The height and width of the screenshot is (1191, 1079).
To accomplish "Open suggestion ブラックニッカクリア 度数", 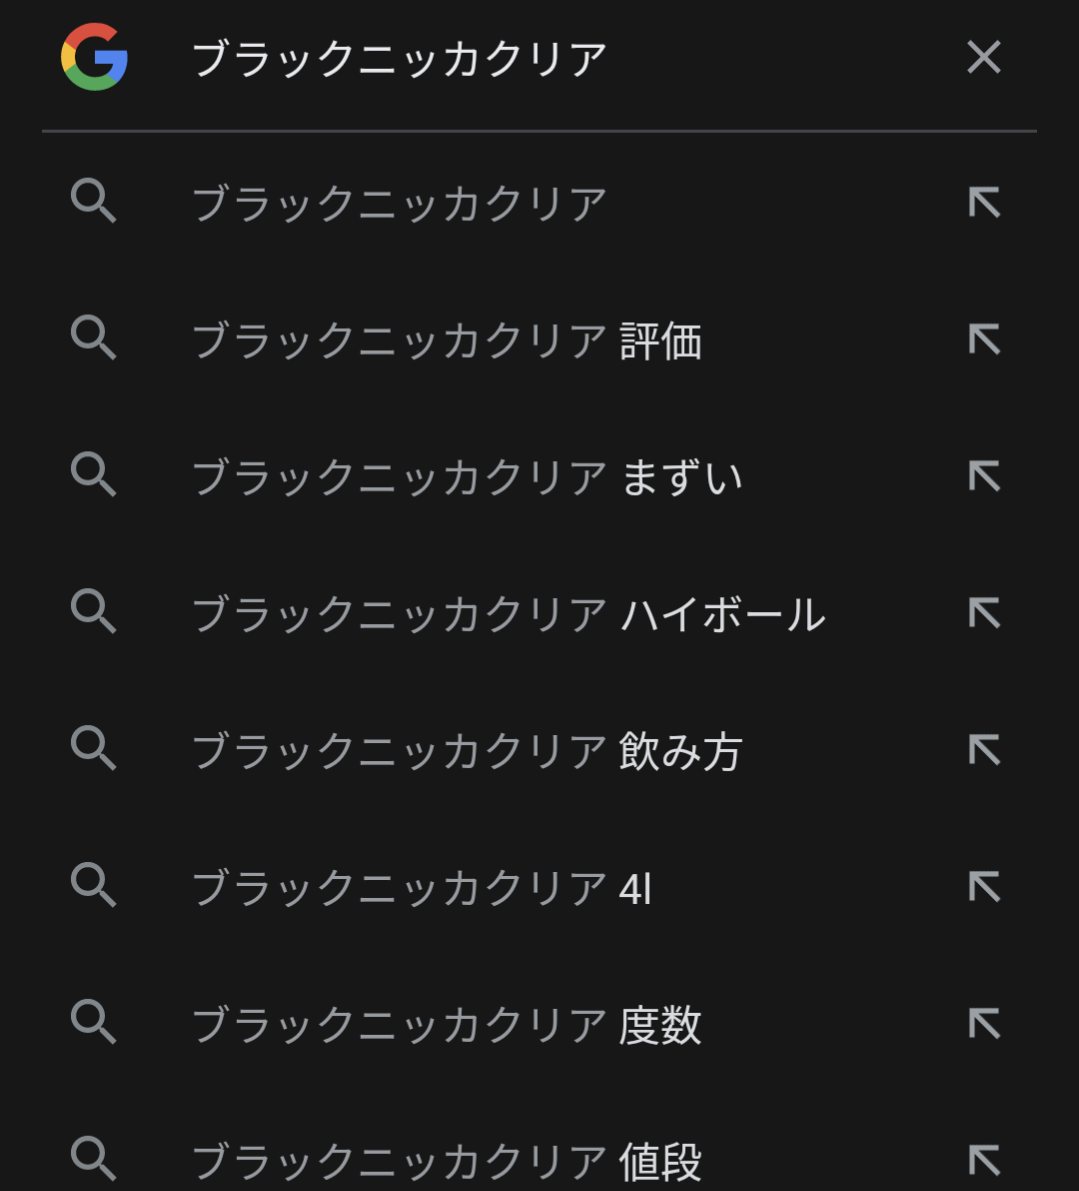I will [x=446, y=1025].
